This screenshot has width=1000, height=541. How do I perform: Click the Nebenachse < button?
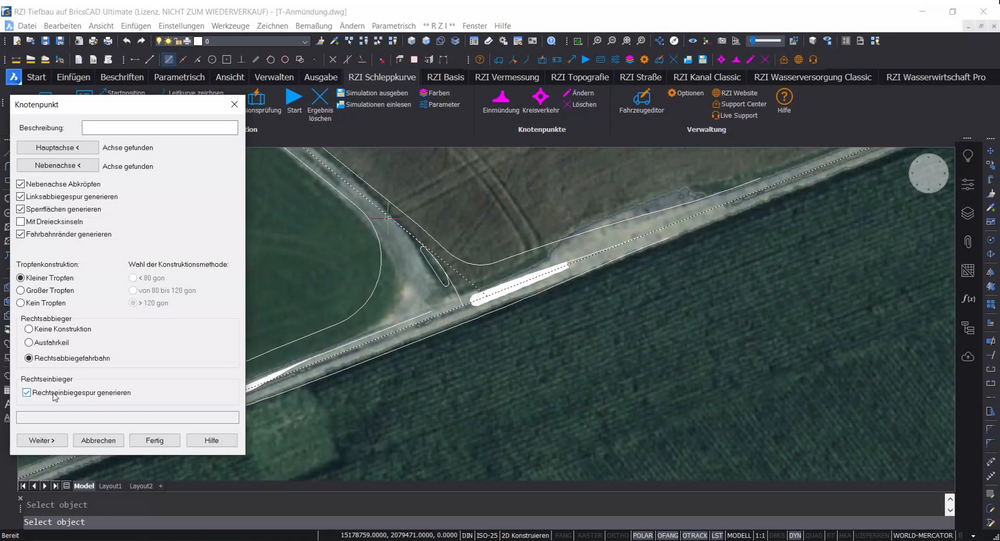pyautogui.click(x=57, y=165)
